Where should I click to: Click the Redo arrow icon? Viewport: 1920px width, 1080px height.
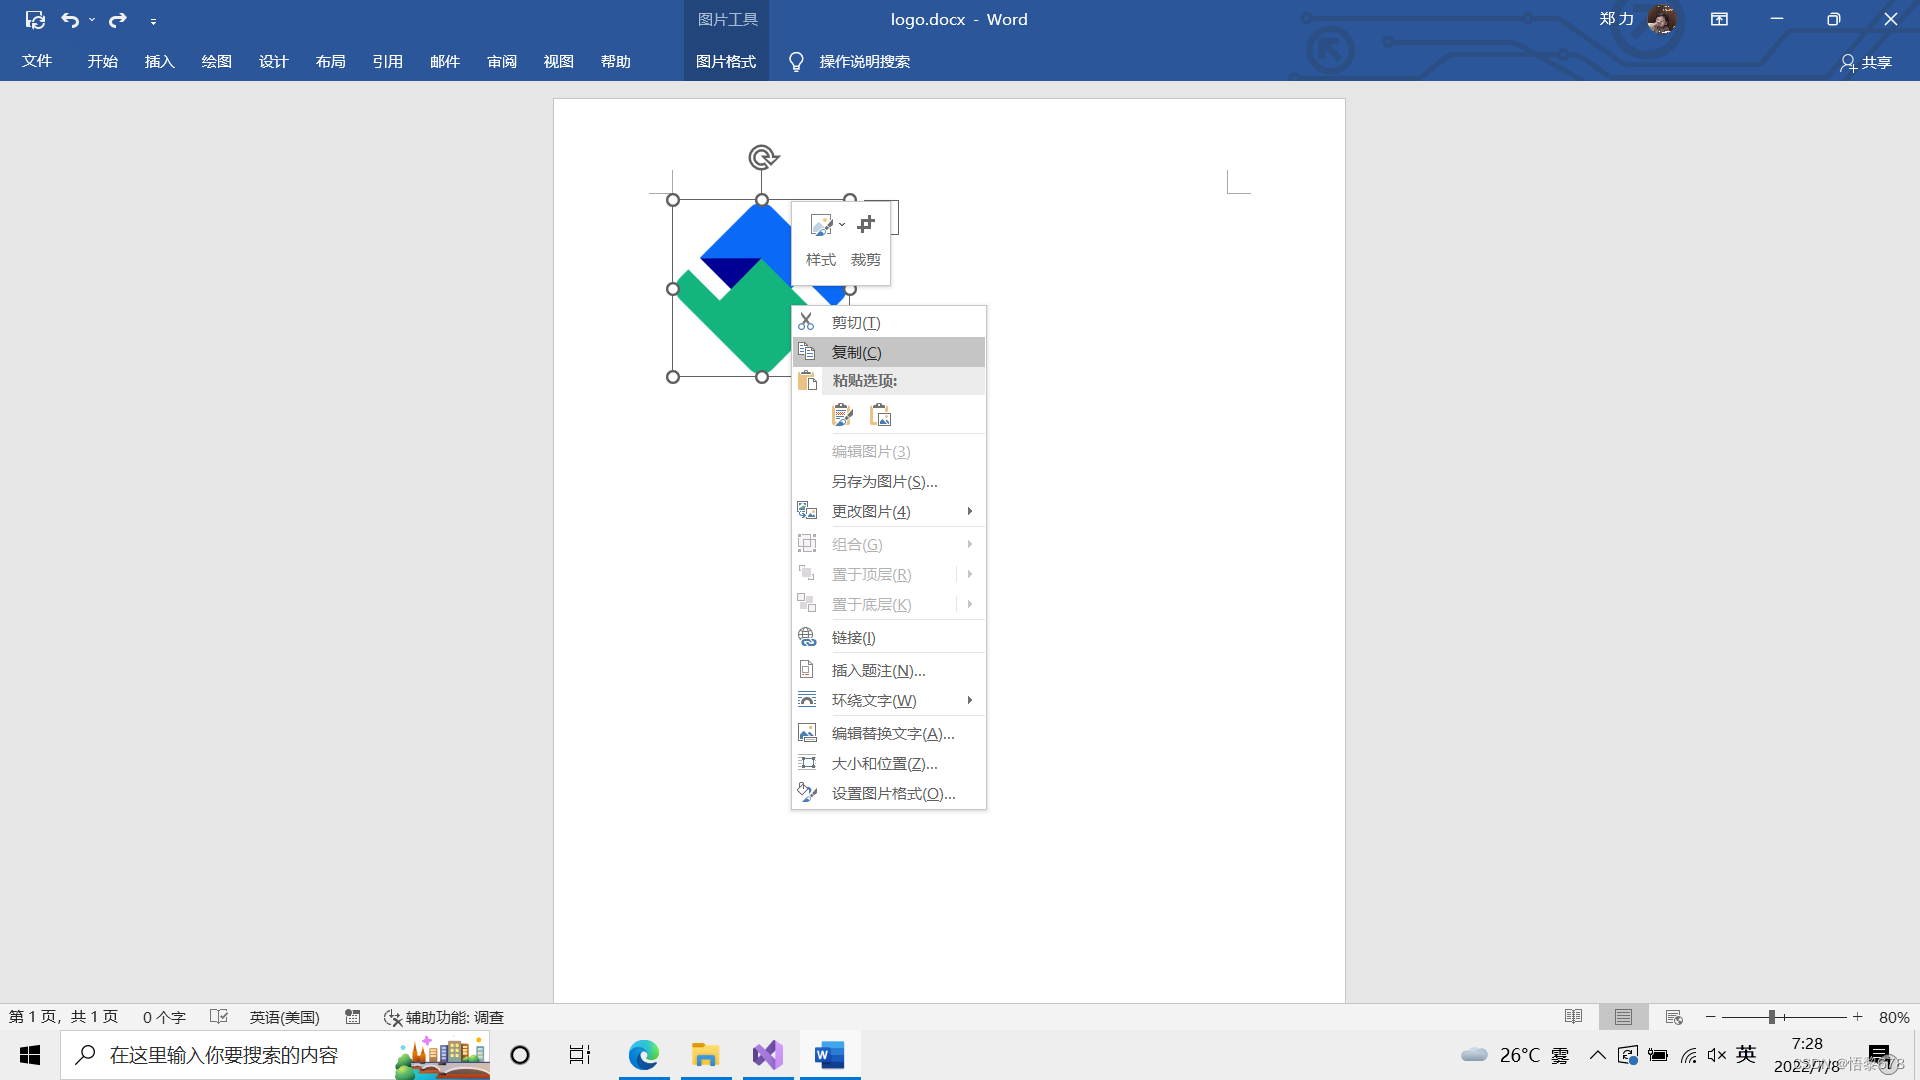pos(118,20)
